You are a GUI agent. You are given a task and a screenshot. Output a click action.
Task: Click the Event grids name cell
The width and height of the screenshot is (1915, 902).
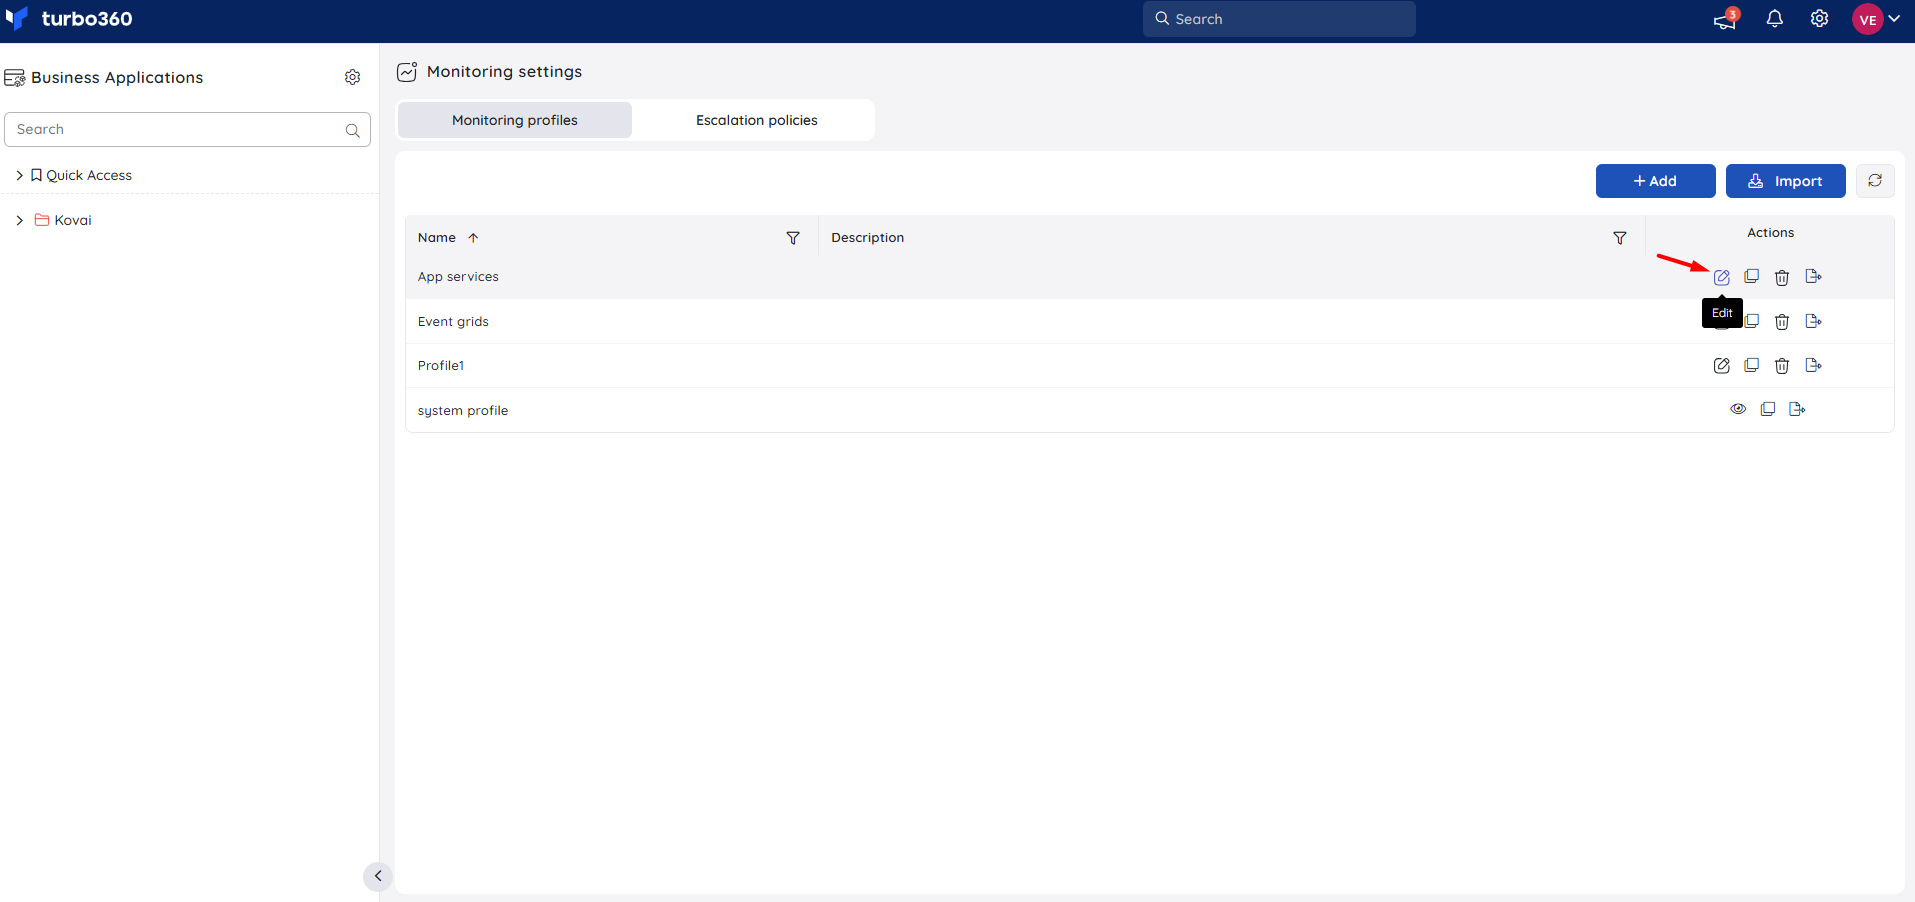click(x=453, y=322)
